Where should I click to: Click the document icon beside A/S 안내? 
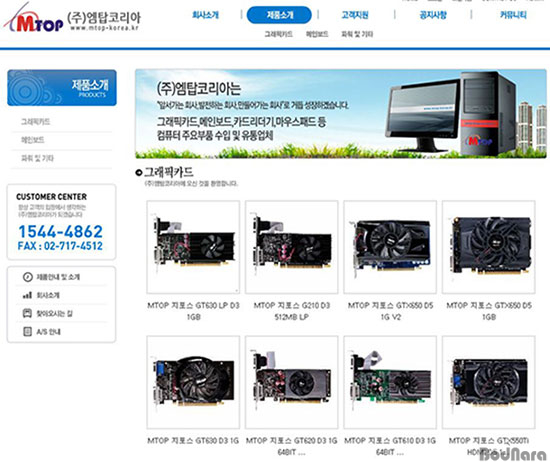point(27,331)
